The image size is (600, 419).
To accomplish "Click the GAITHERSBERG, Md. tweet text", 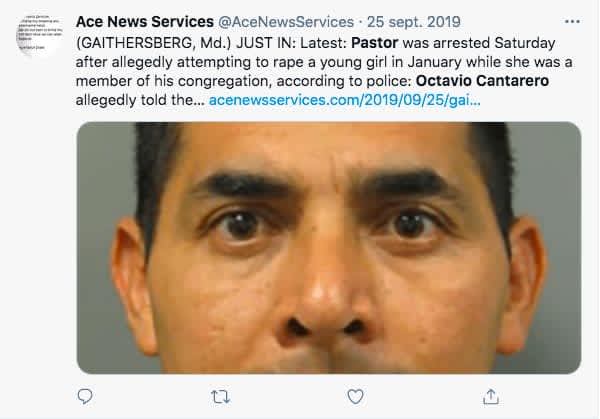I will pos(153,43).
